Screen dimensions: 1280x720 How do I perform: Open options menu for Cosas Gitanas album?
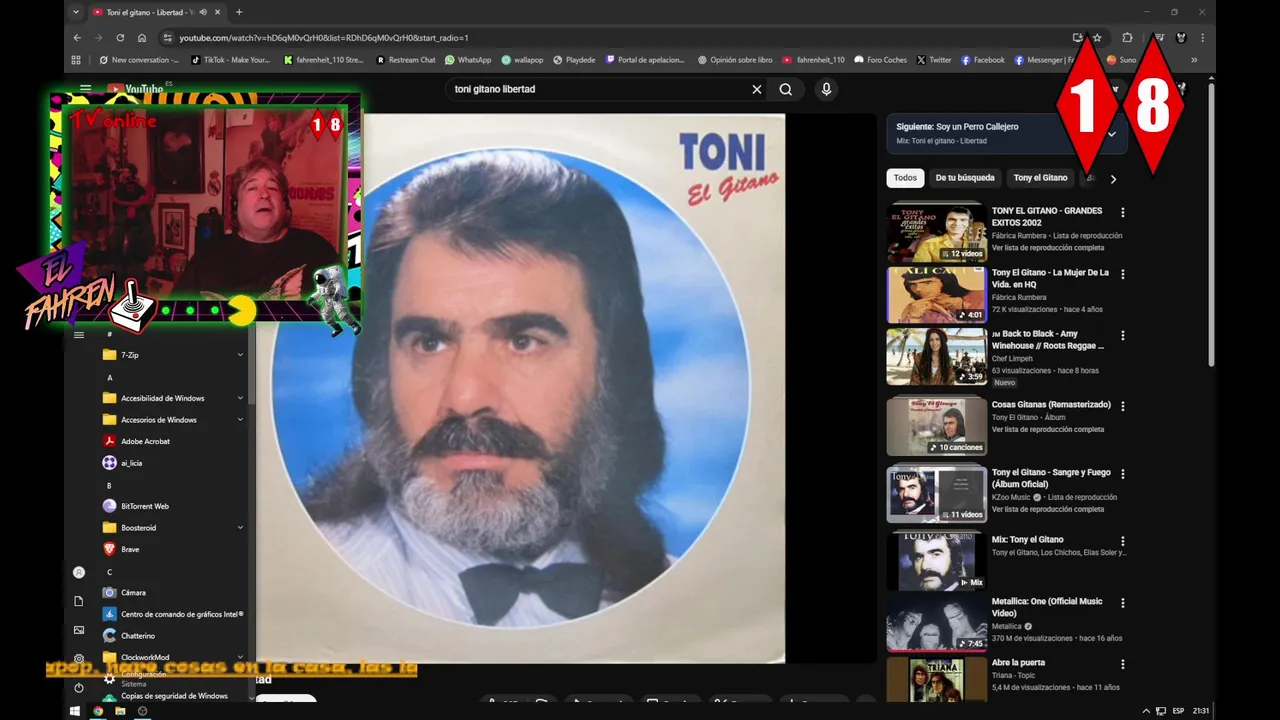pos(1123,406)
